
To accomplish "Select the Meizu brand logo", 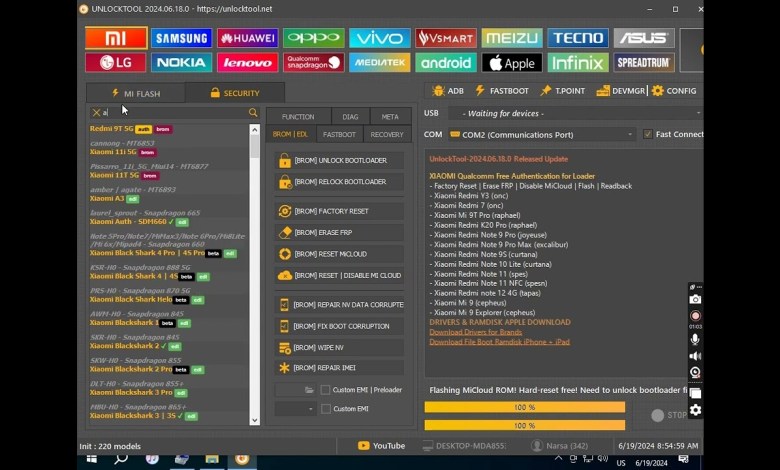I will [x=512, y=38].
